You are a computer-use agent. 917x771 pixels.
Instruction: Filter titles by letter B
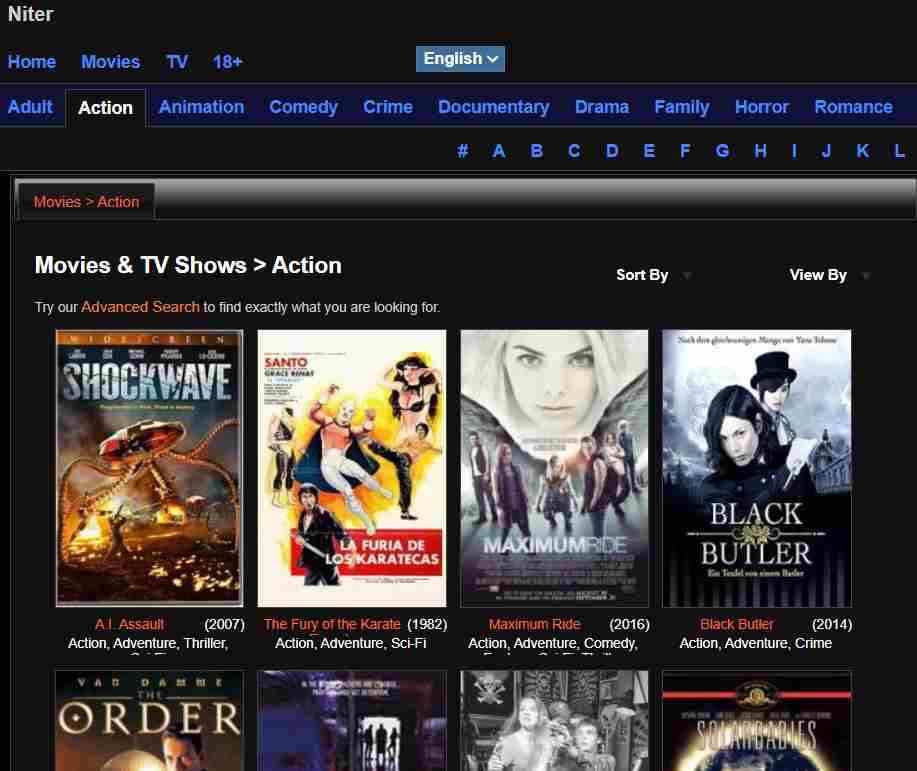point(536,151)
